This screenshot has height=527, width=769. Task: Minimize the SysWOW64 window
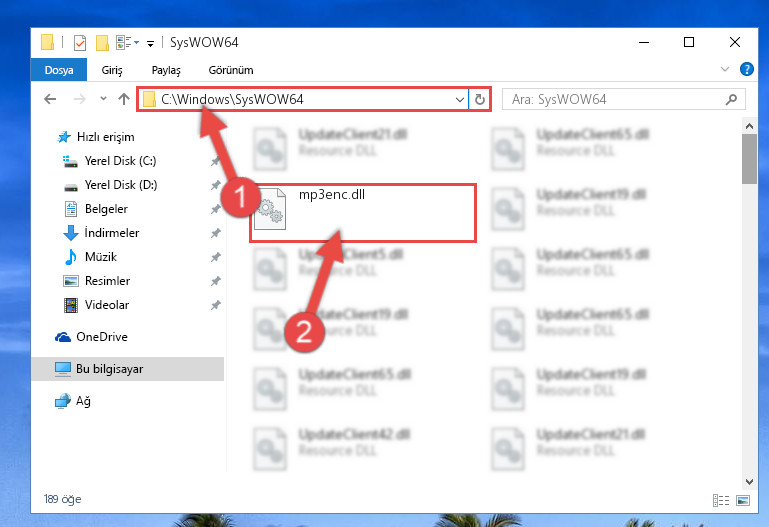(644, 43)
